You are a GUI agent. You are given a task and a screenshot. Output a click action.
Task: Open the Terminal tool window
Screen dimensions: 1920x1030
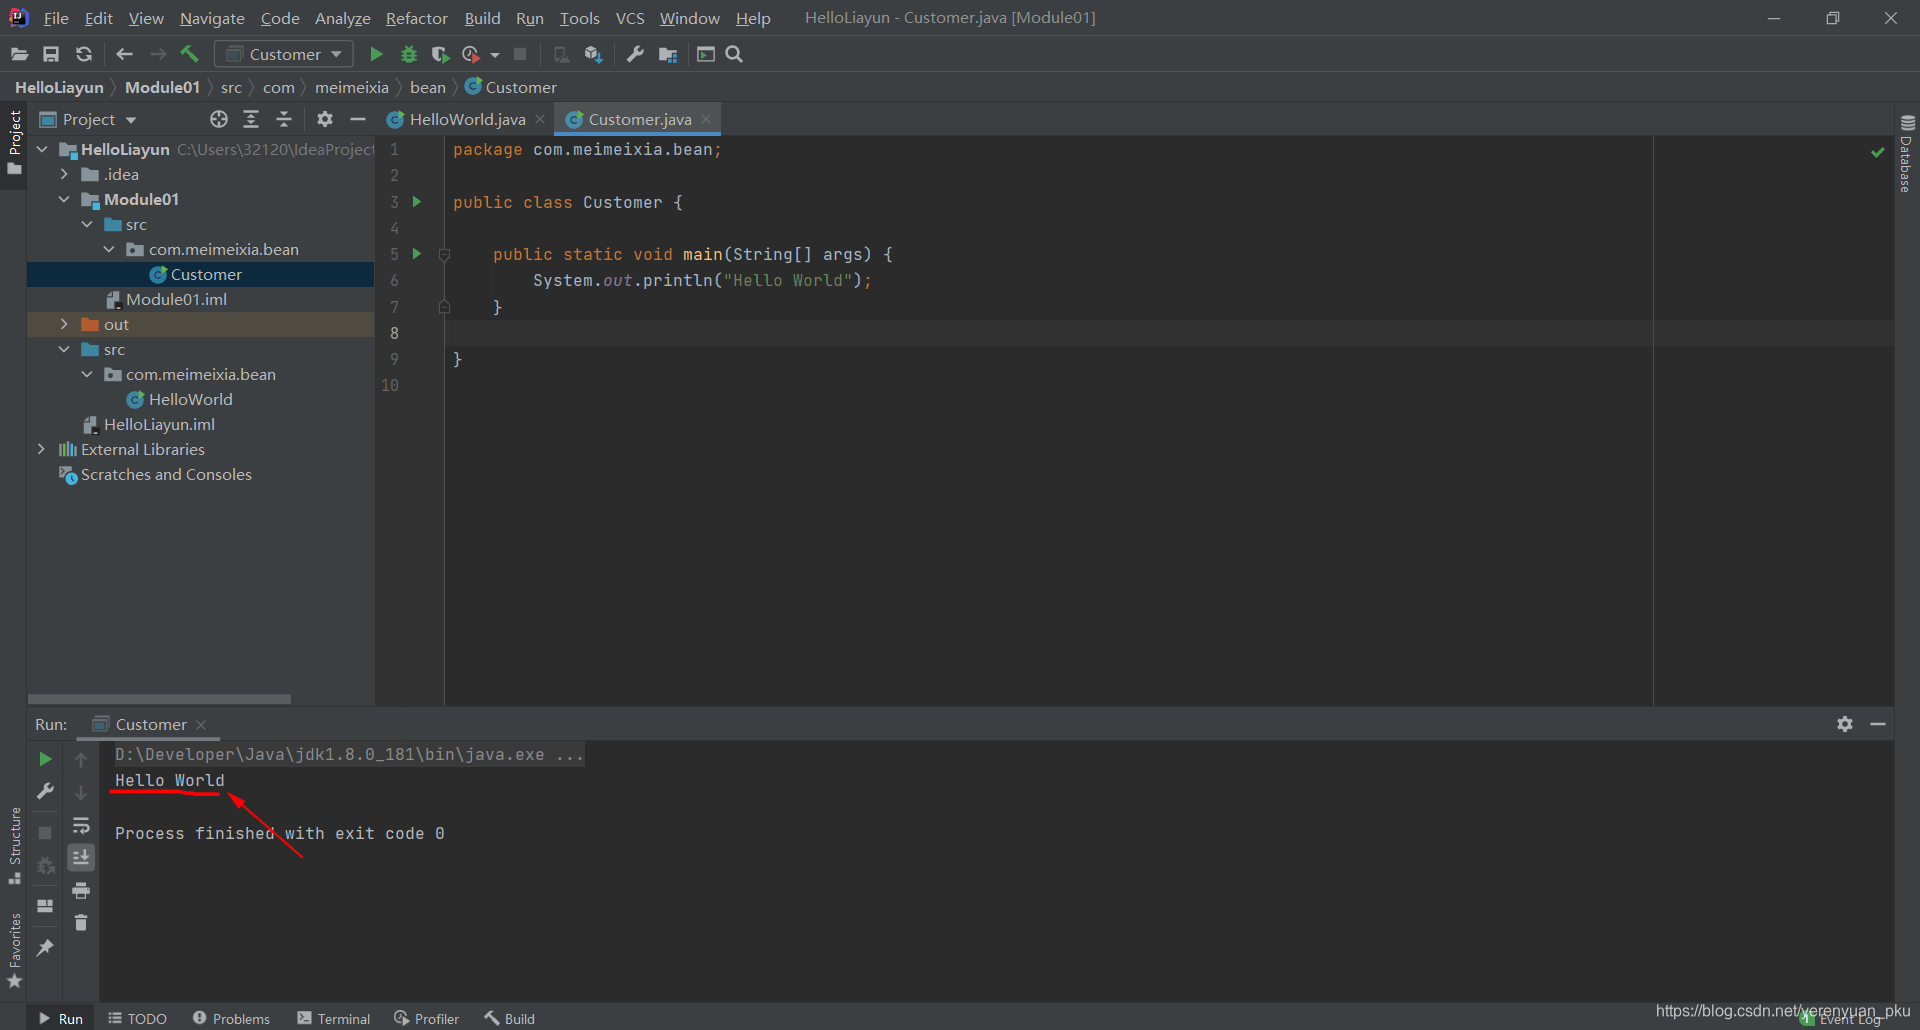pyautogui.click(x=334, y=1018)
